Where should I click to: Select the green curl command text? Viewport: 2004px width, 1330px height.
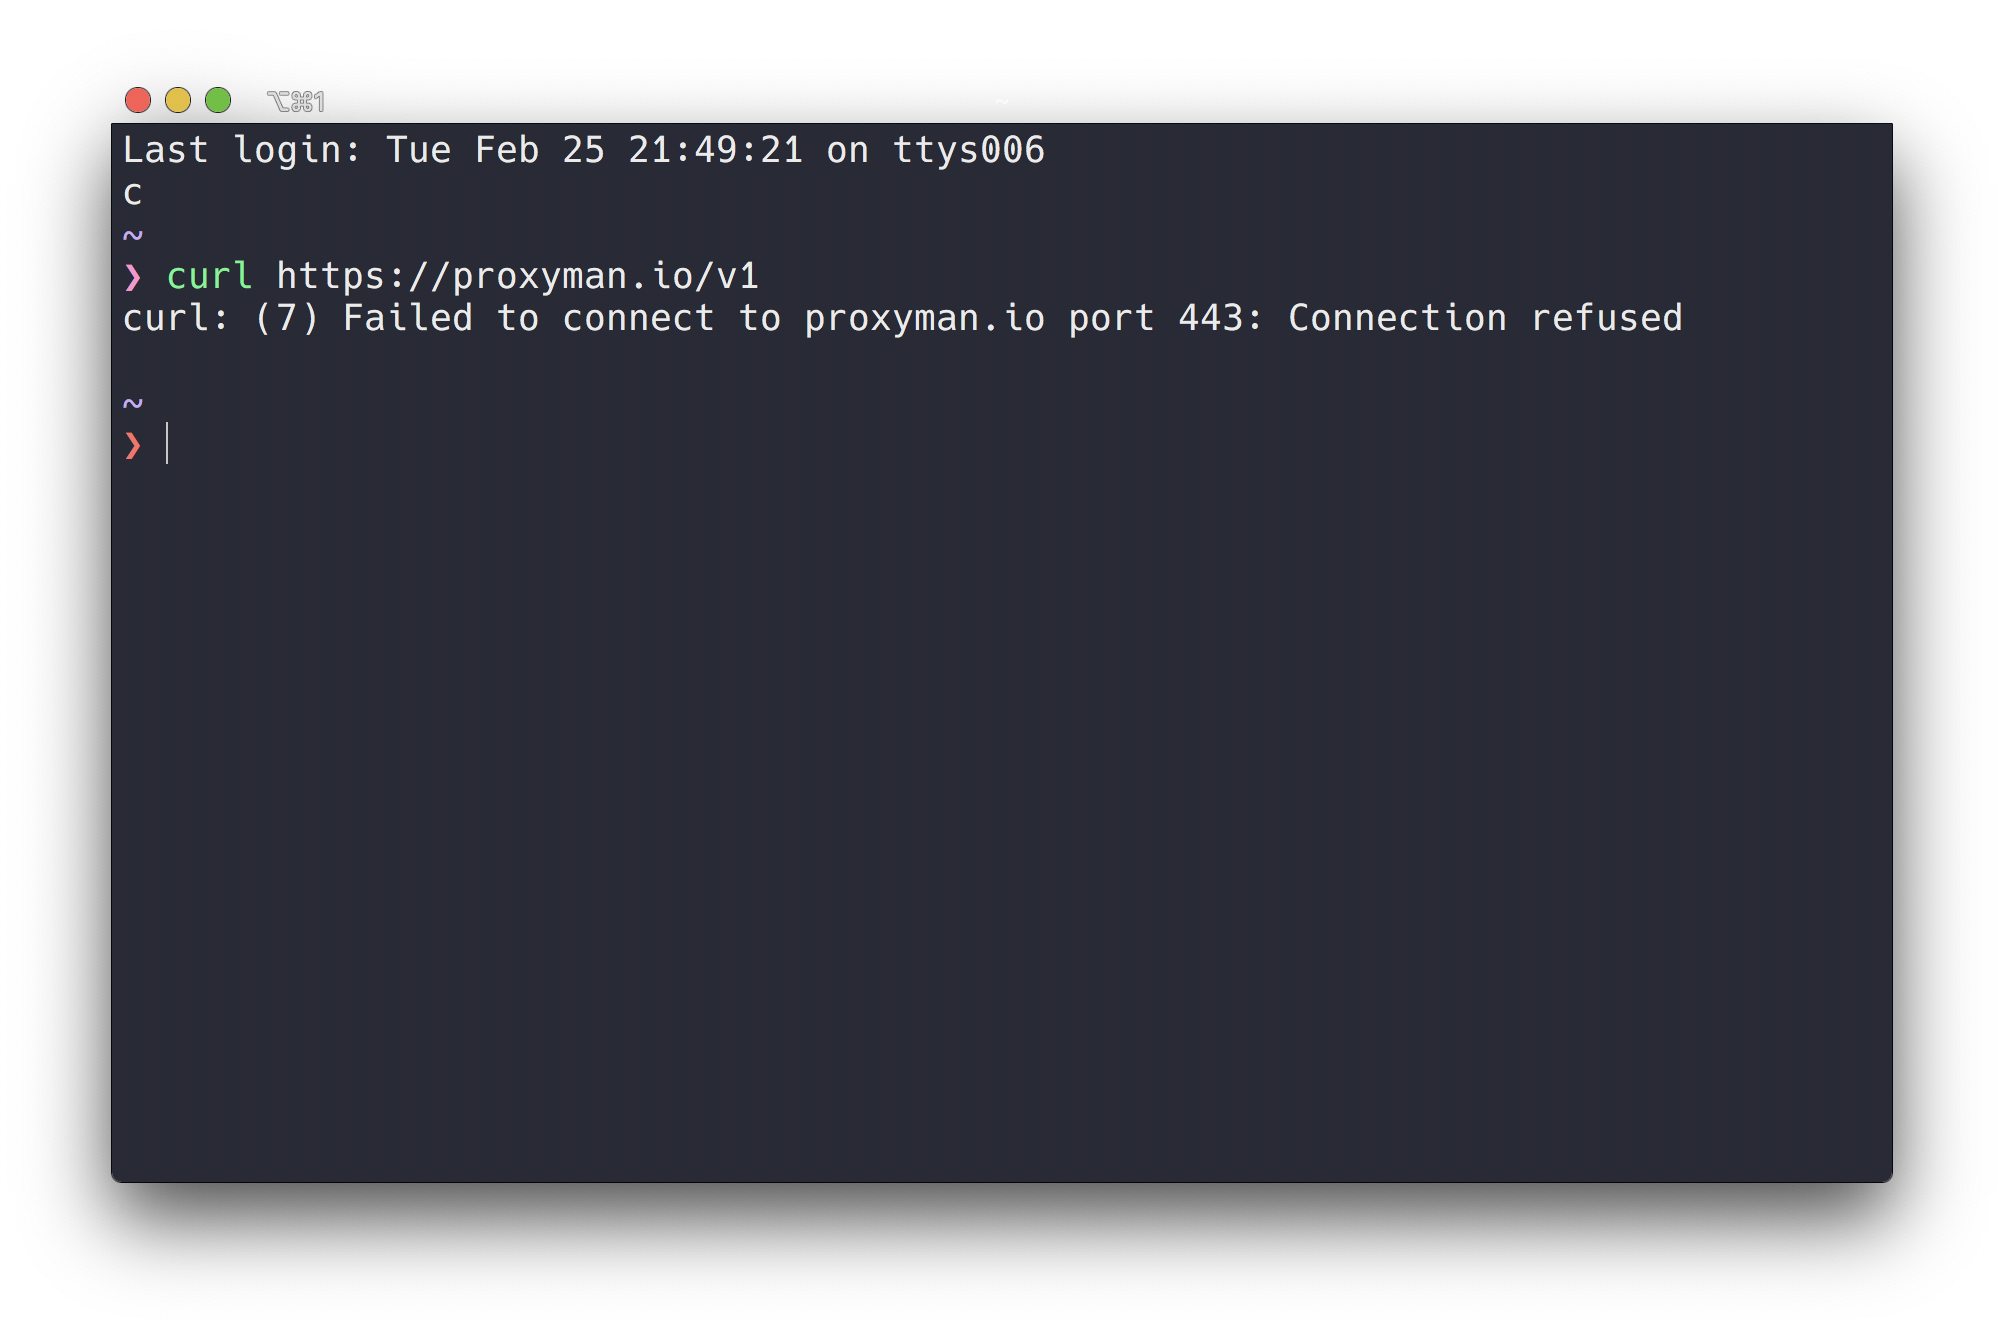point(209,277)
